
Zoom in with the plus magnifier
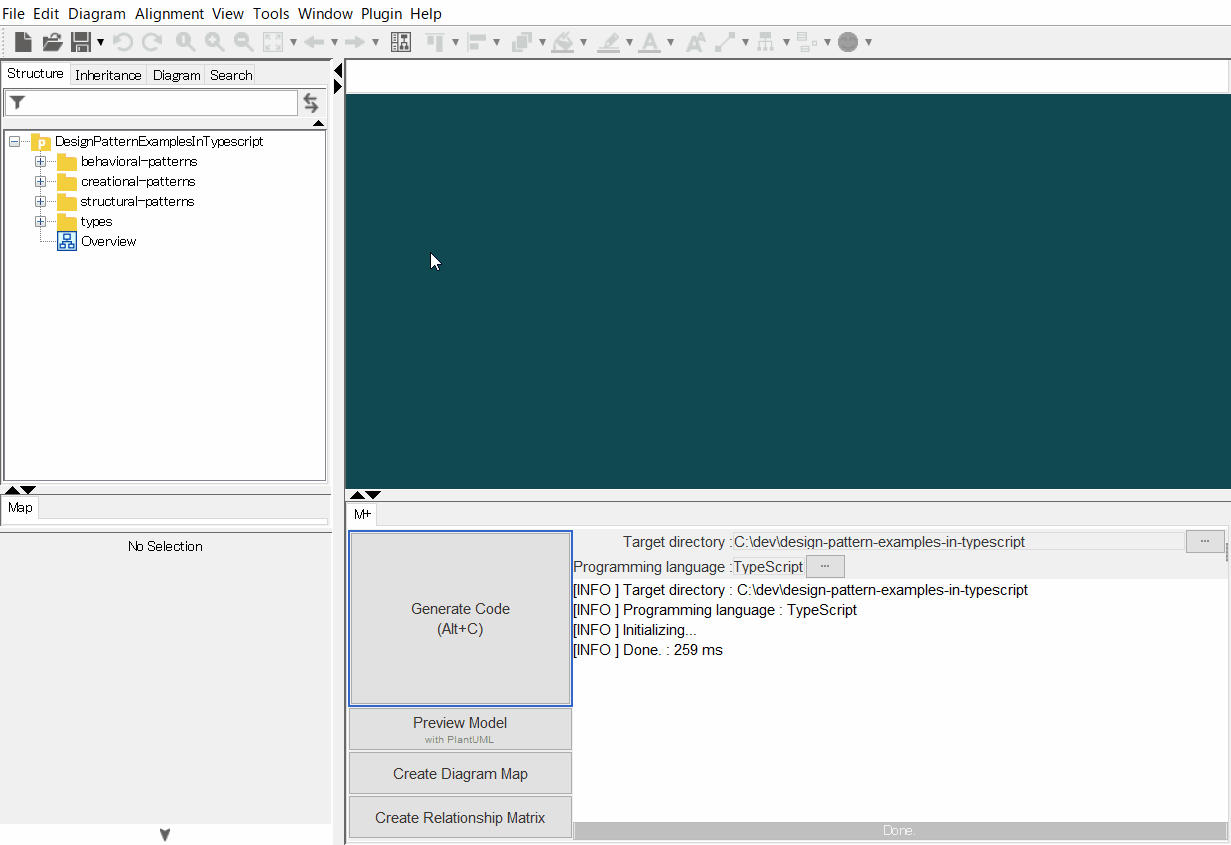coord(214,42)
